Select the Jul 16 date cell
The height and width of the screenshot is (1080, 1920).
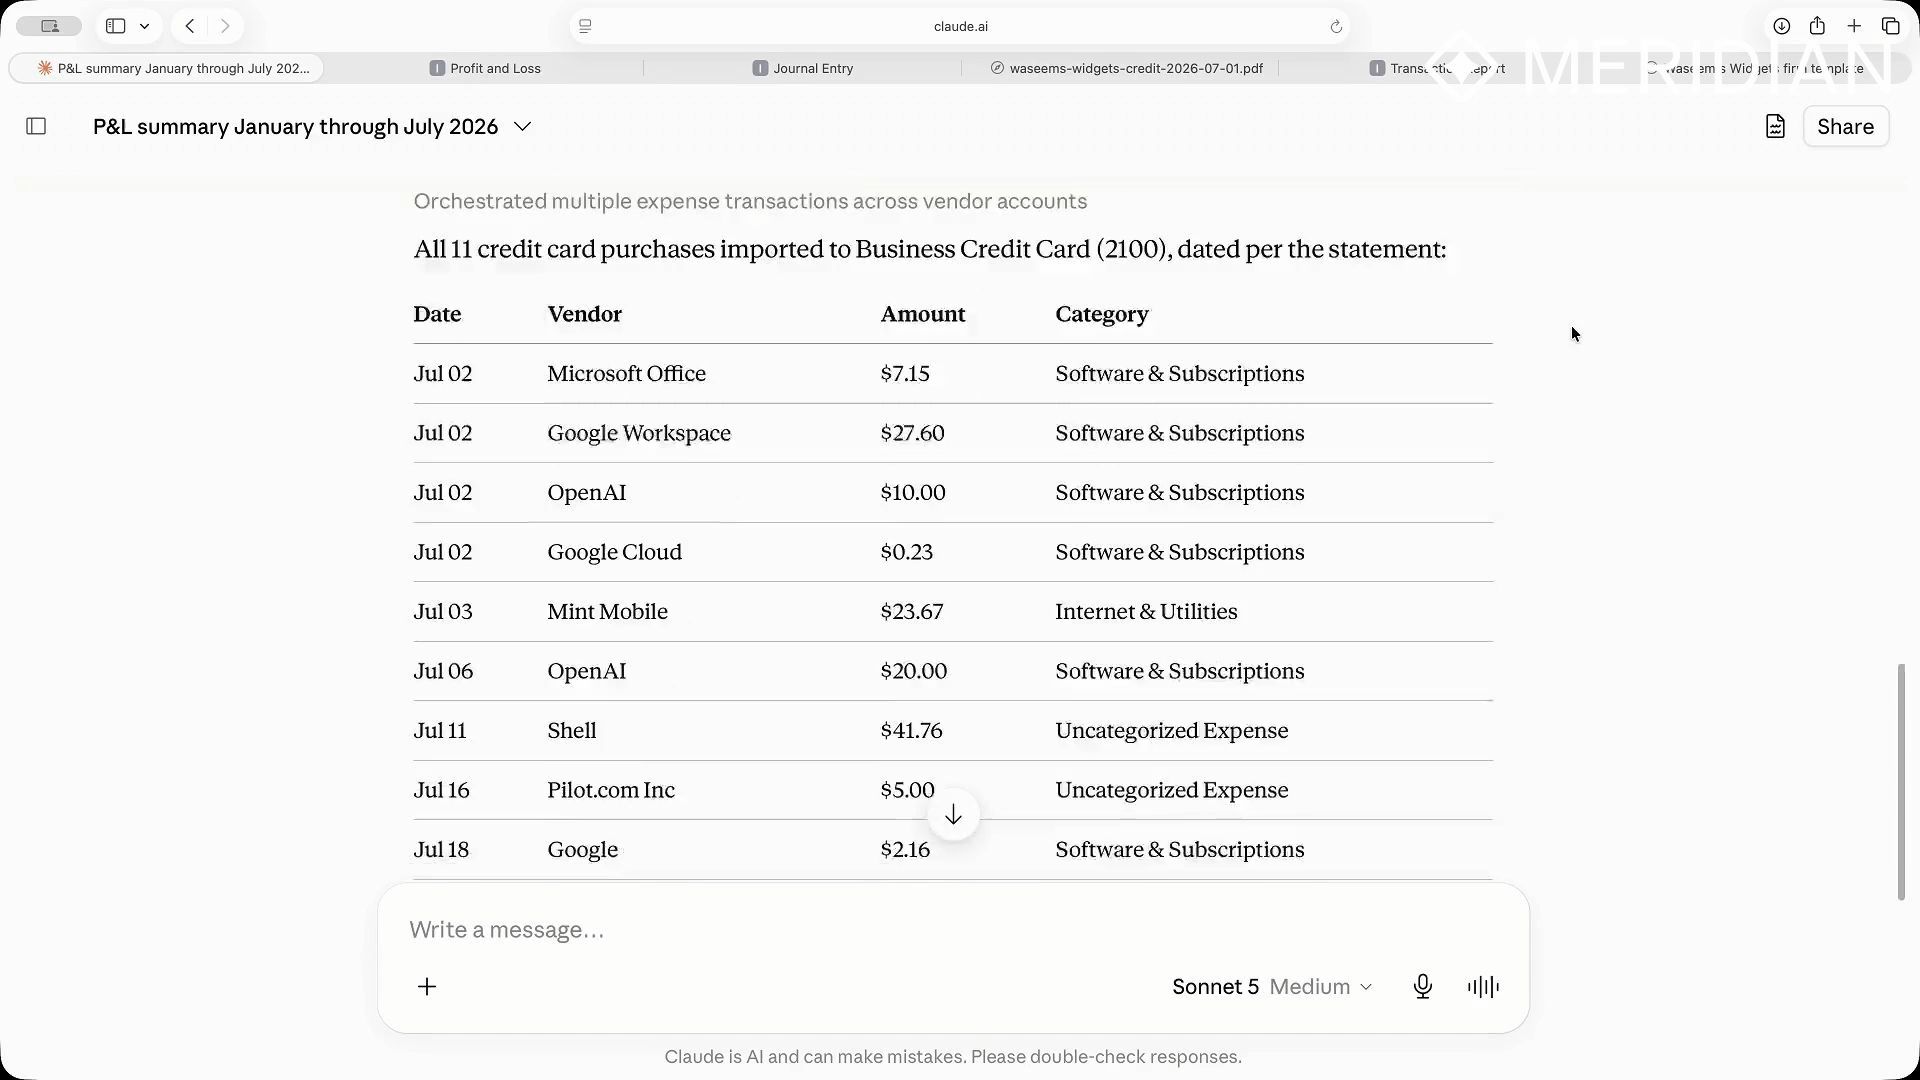click(441, 790)
